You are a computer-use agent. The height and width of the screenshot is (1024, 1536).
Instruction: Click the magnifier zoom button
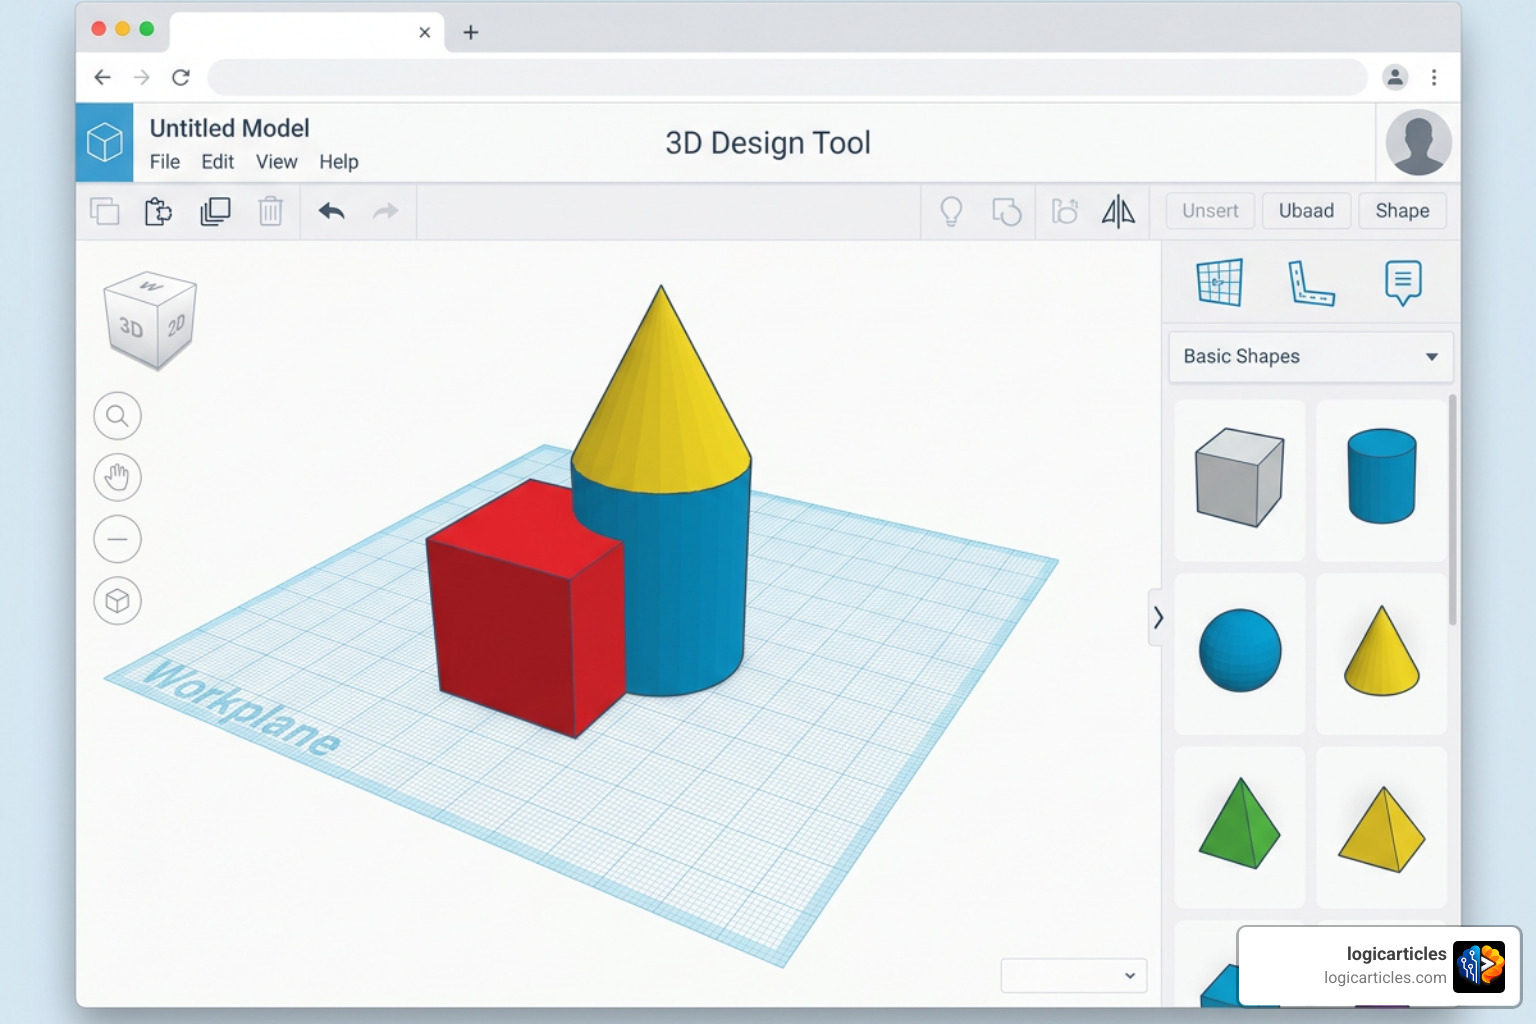coord(117,416)
